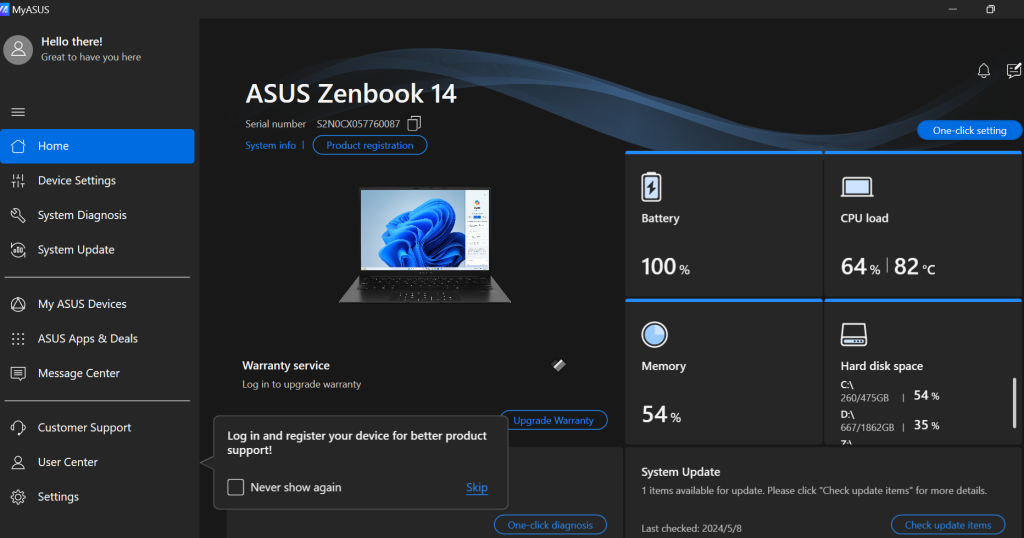Click the Product registration button
This screenshot has height=538, width=1024.
click(369, 145)
